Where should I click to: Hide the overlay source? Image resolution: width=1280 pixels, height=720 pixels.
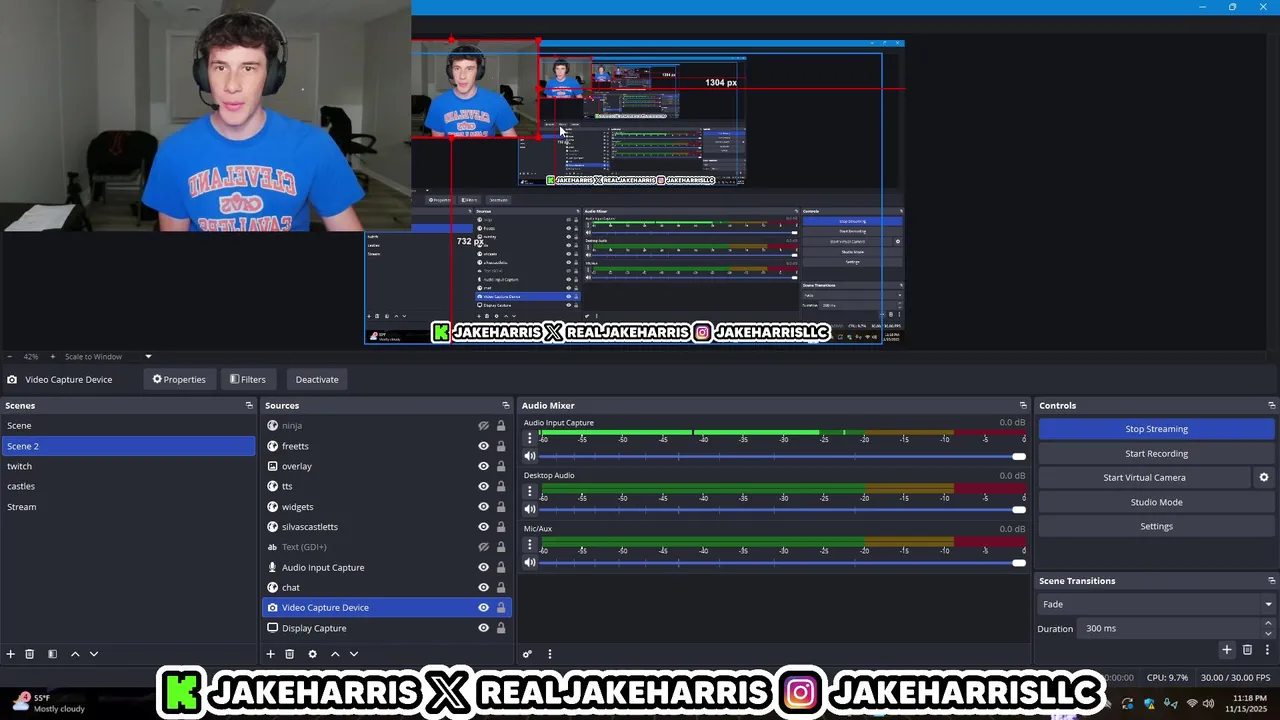[x=483, y=466]
